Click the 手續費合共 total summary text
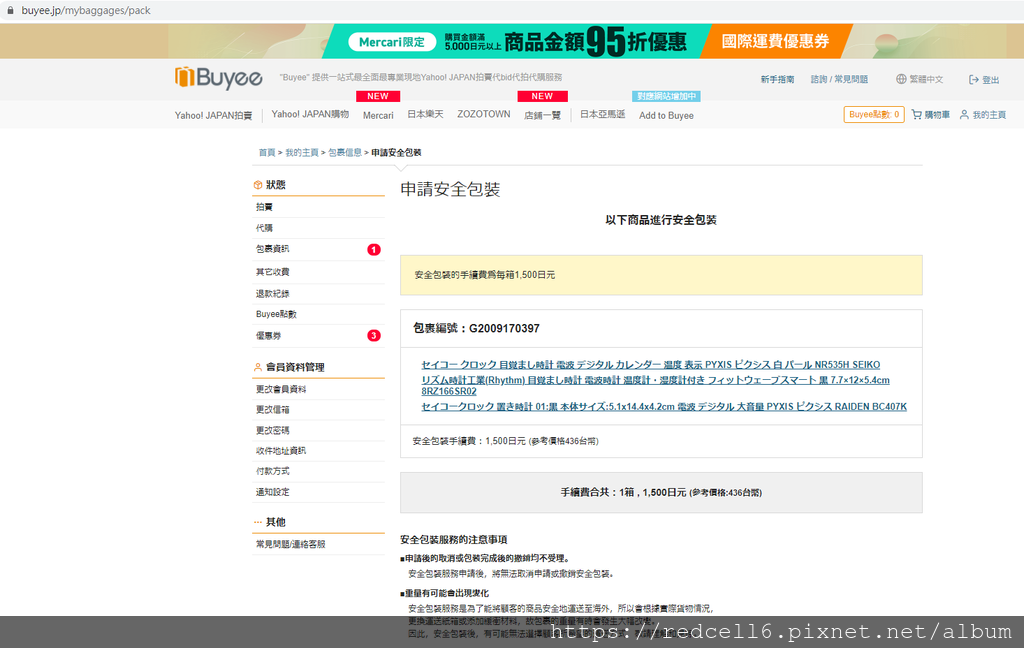The height and width of the screenshot is (648, 1024). point(661,493)
